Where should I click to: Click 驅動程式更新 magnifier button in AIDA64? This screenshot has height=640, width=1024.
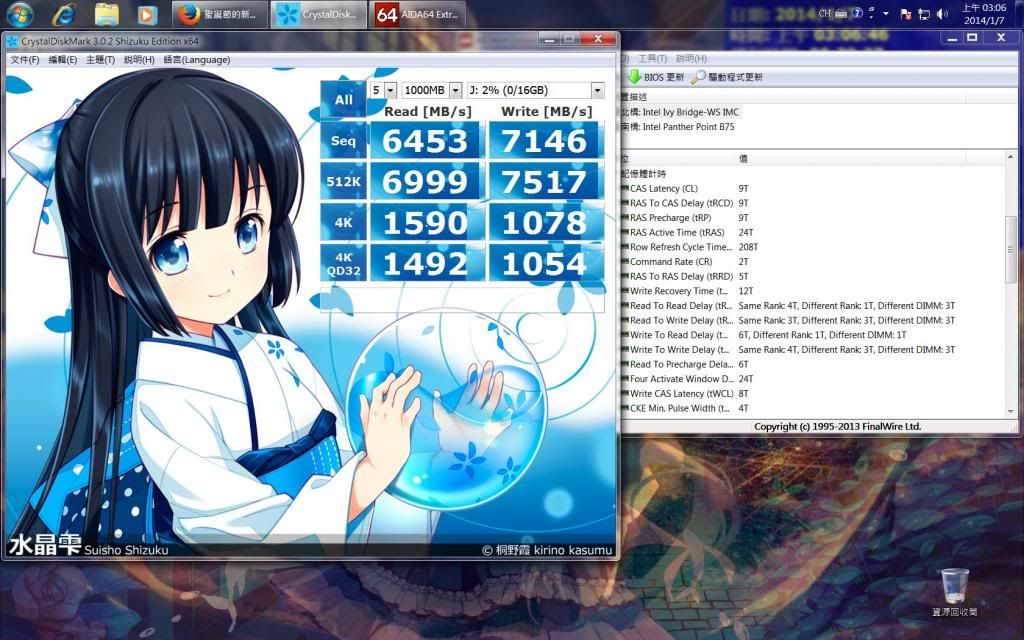727,76
